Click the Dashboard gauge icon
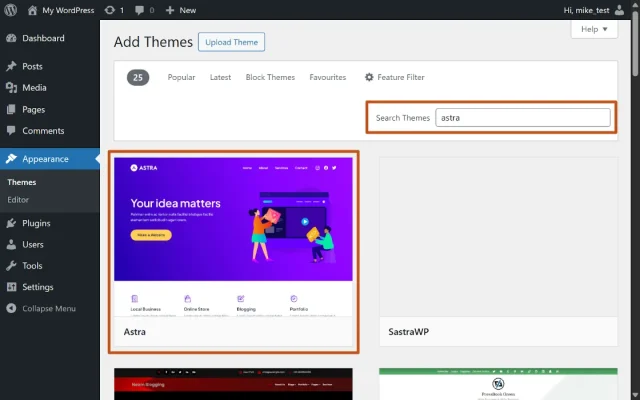This screenshot has height=400, width=640. click(11, 38)
